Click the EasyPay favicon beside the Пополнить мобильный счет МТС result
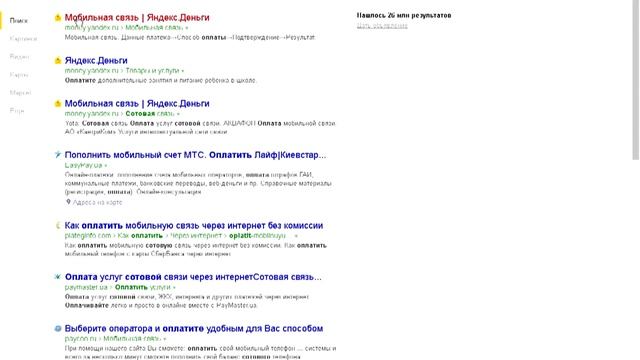Viewport: 640px width, 360px height. pos(58,155)
